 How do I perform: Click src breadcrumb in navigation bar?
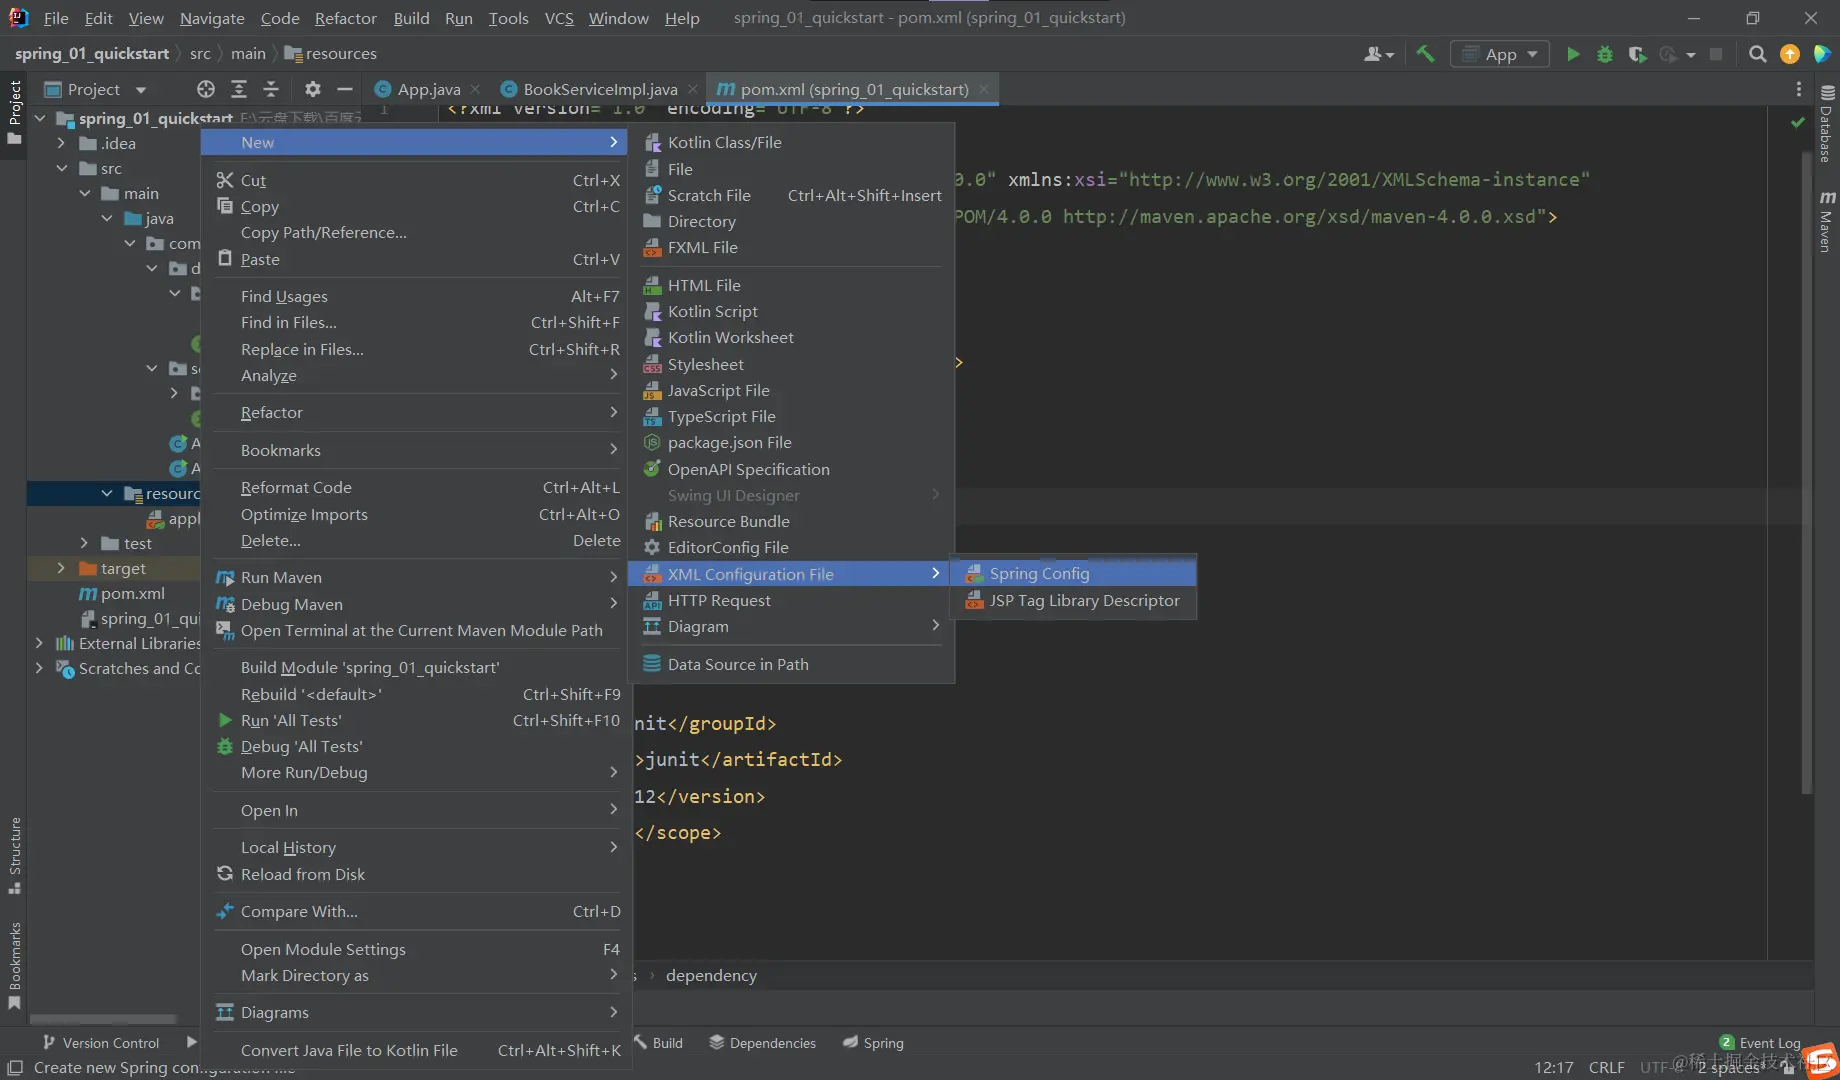[200, 53]
